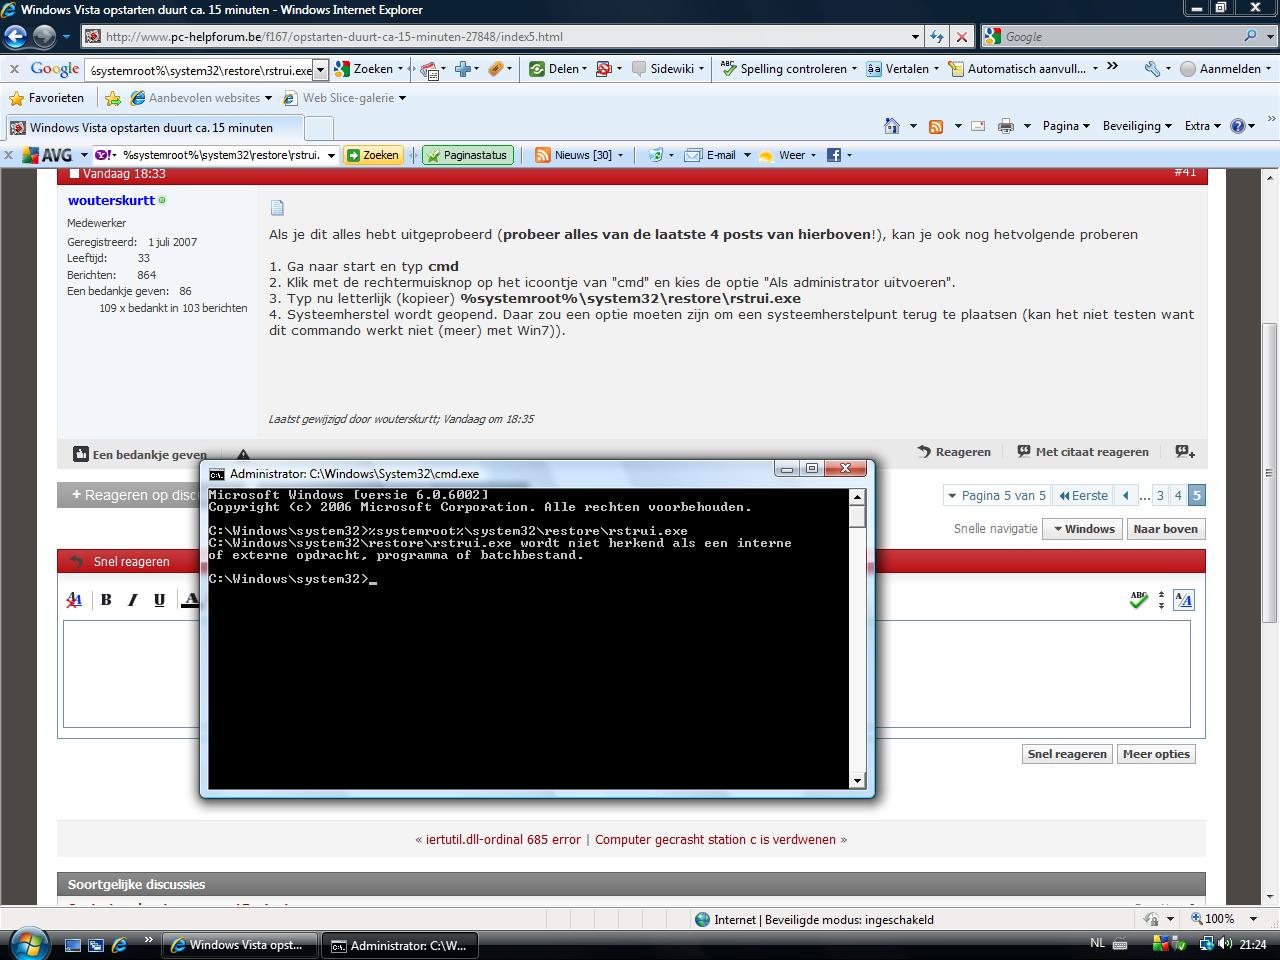Screen dimensions: 1280x960
Task: Refresh the page with the address bar icon
Action: (x=937, y=36)
